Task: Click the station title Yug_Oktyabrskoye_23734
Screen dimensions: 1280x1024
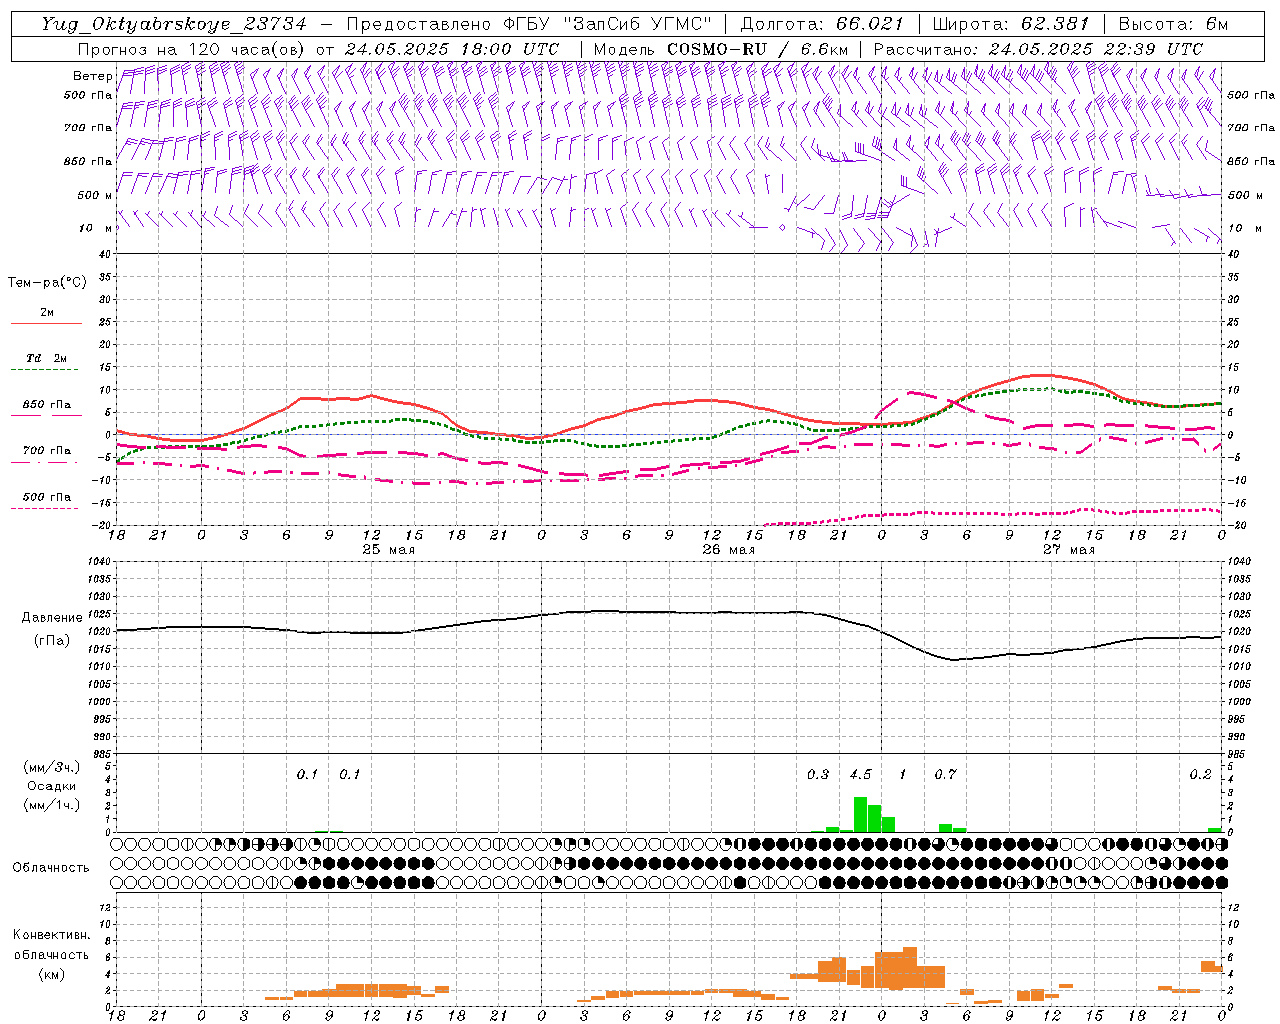Action: (174, 24)
